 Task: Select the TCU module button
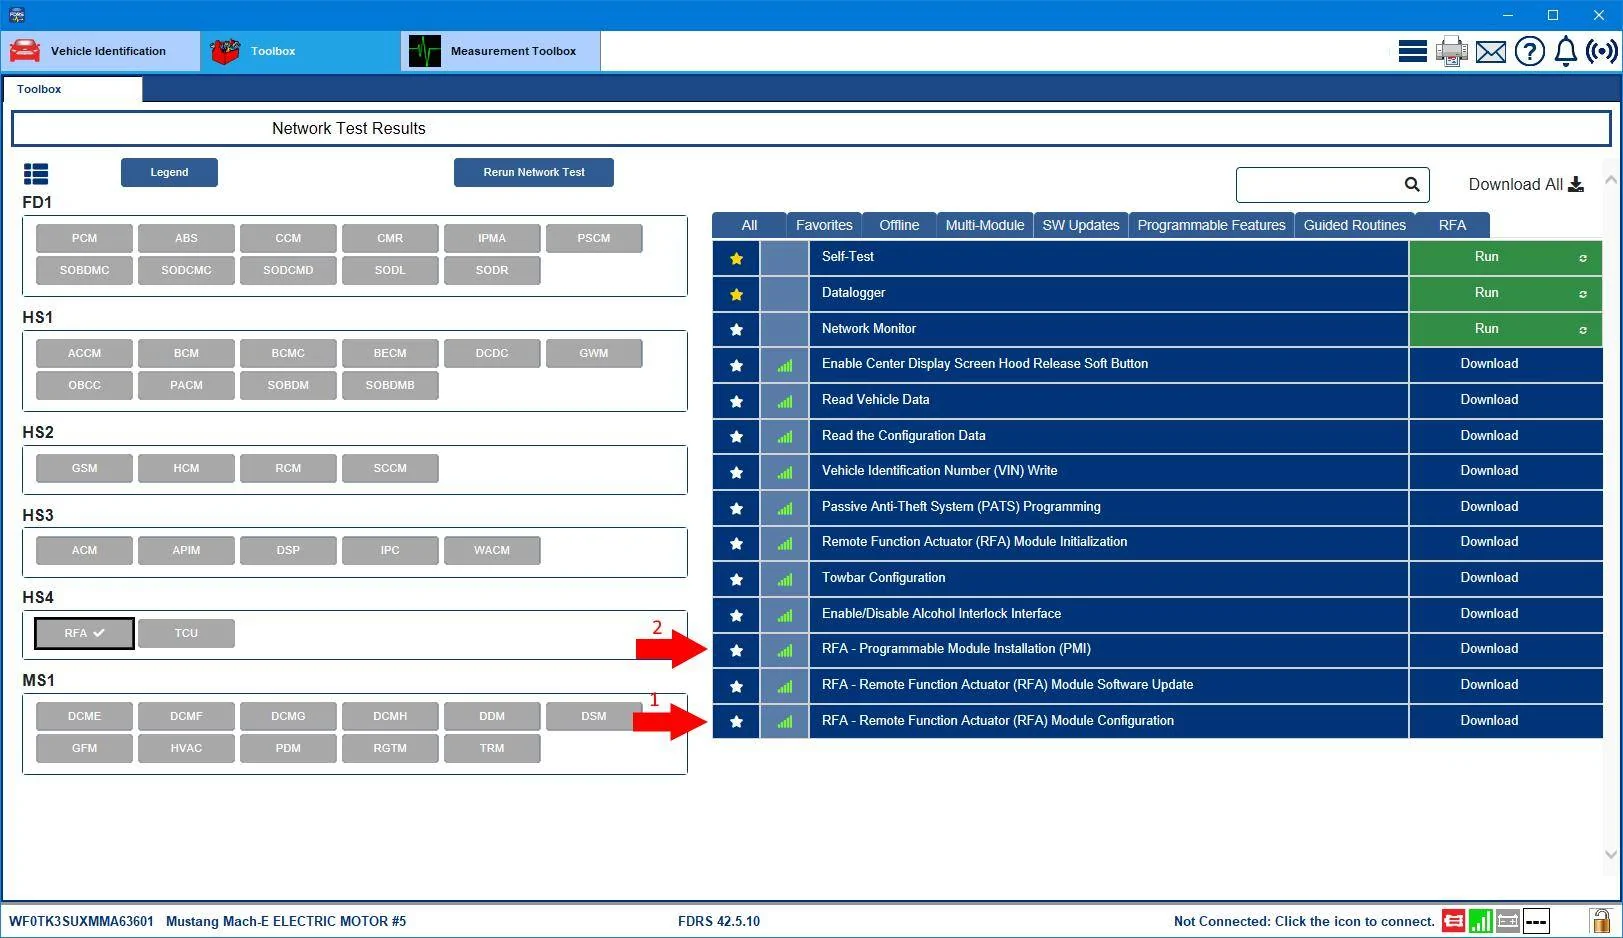[186, 634]
